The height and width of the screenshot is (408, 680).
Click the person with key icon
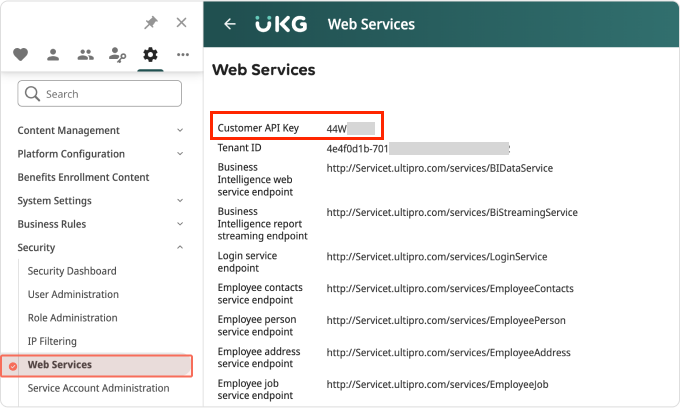pos(117,55)
